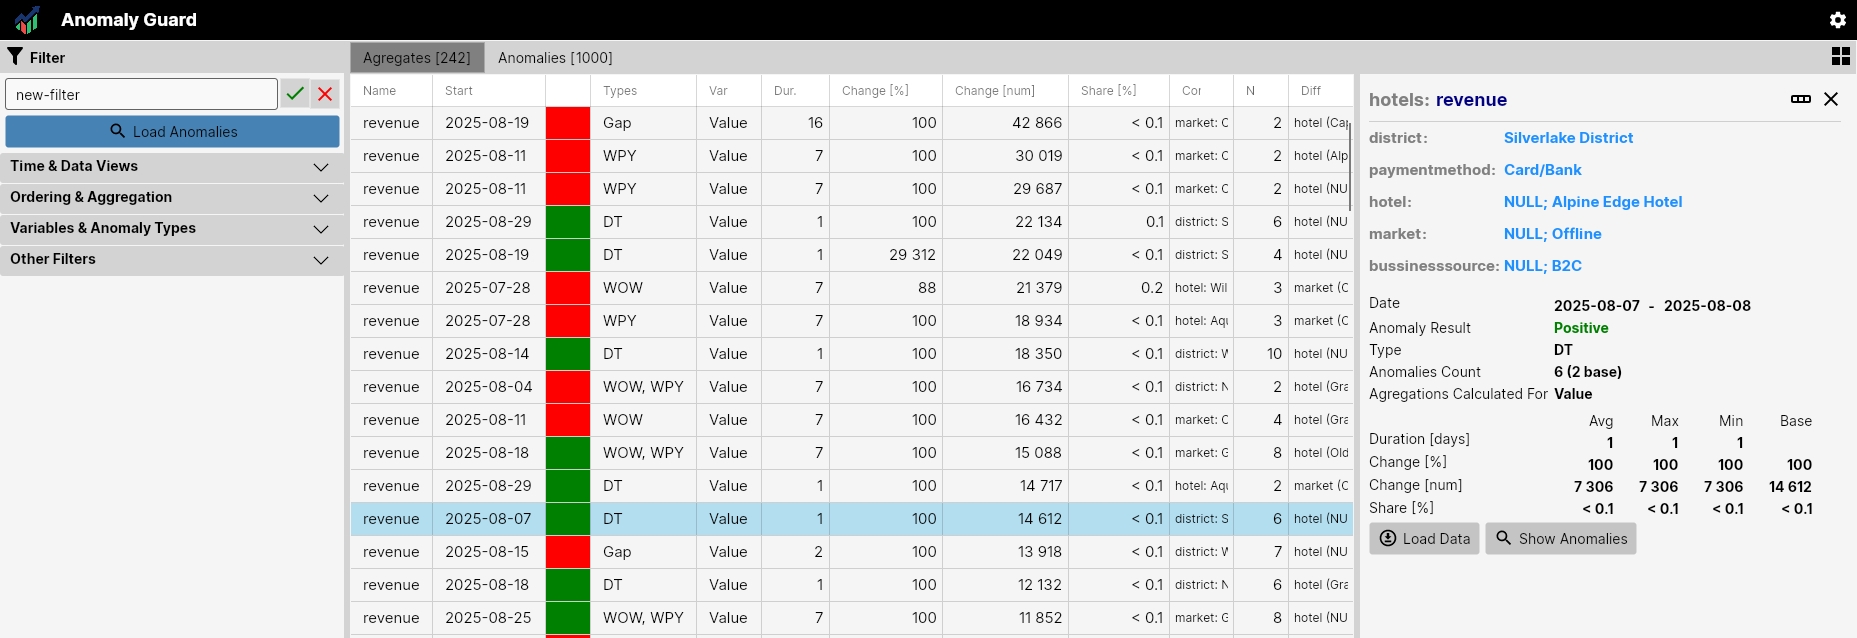Confirm filter name with green checkmark
Screen dimensions: 1857x638
295,94
